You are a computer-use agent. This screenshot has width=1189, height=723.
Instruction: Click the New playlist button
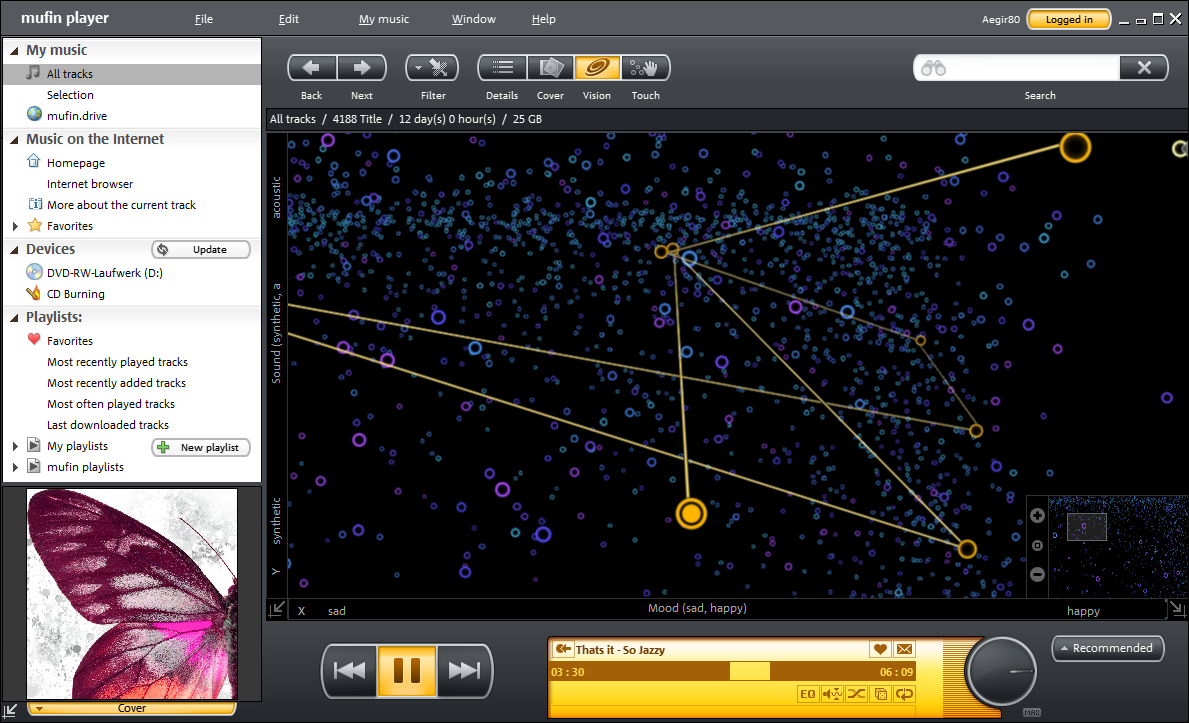point(201,448)
